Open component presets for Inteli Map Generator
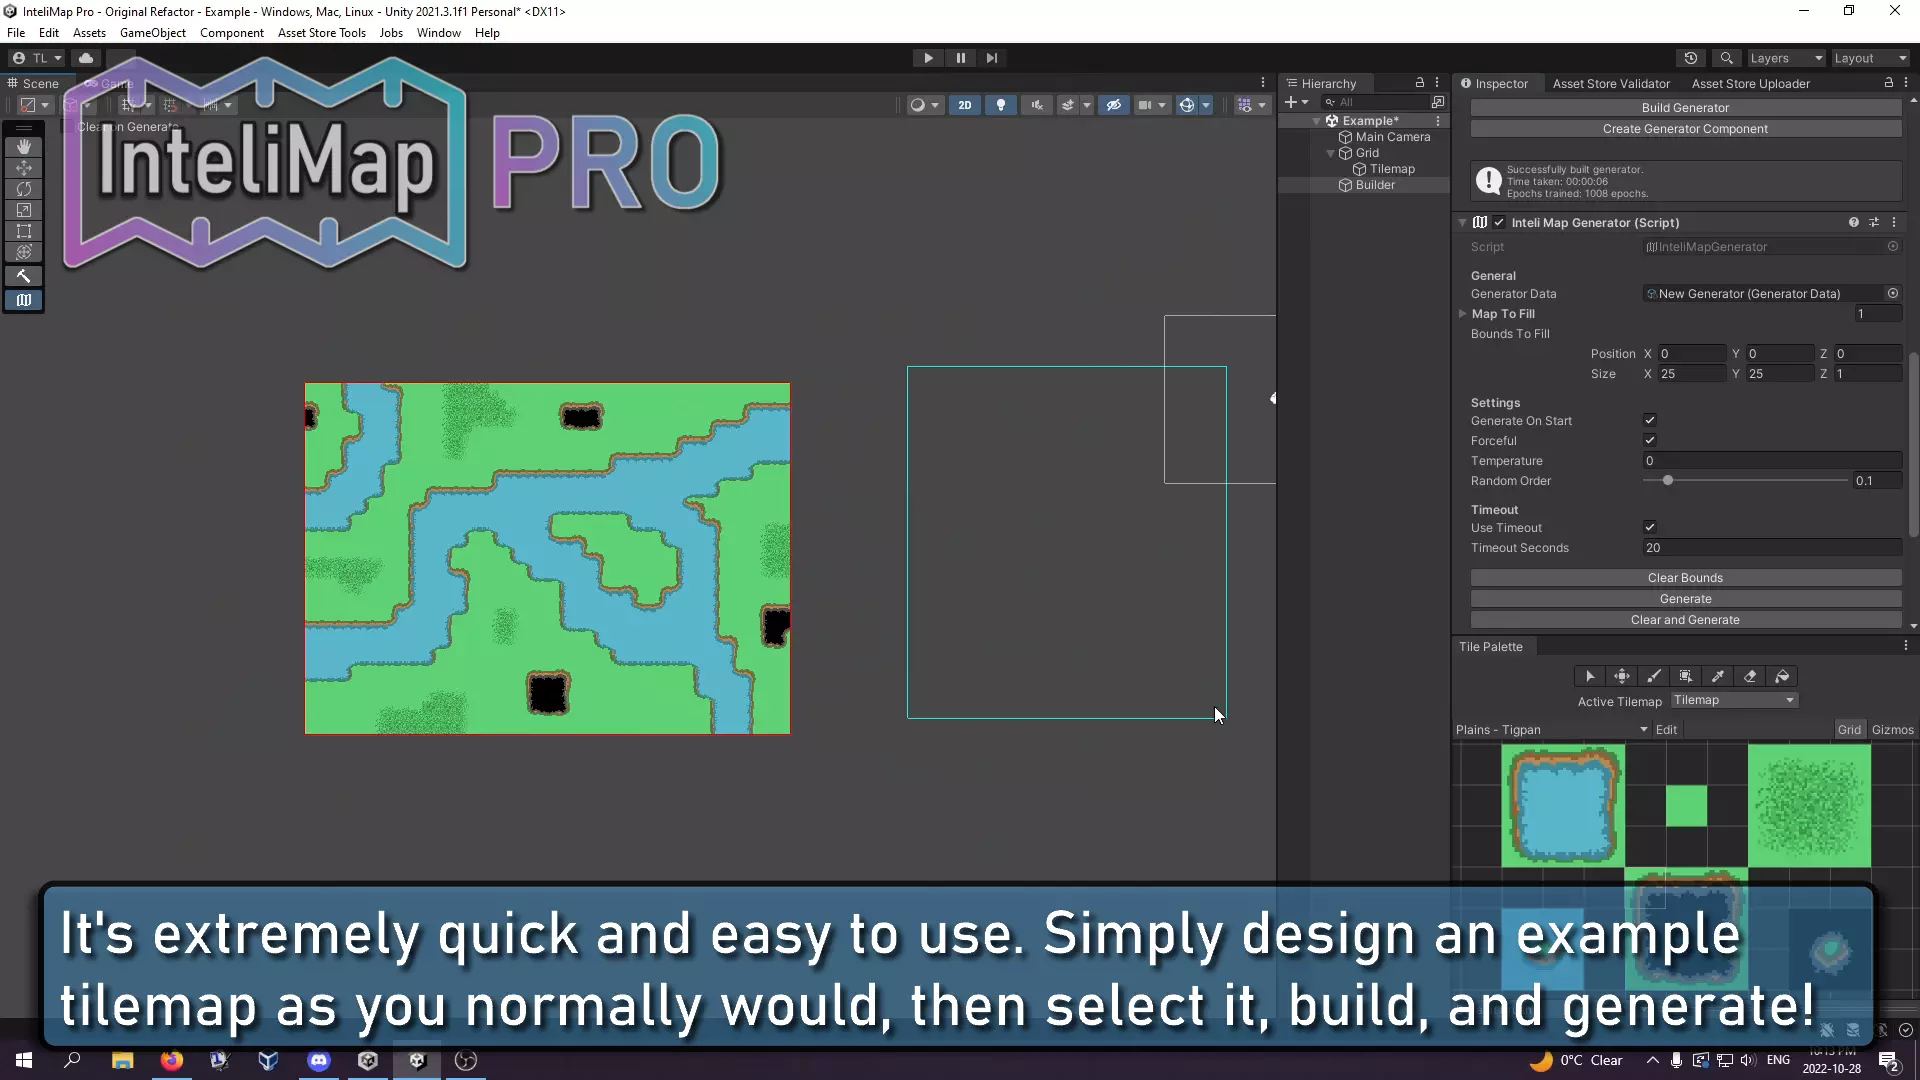This screenshot has width=1920, height=1080. pos(1874,223)
